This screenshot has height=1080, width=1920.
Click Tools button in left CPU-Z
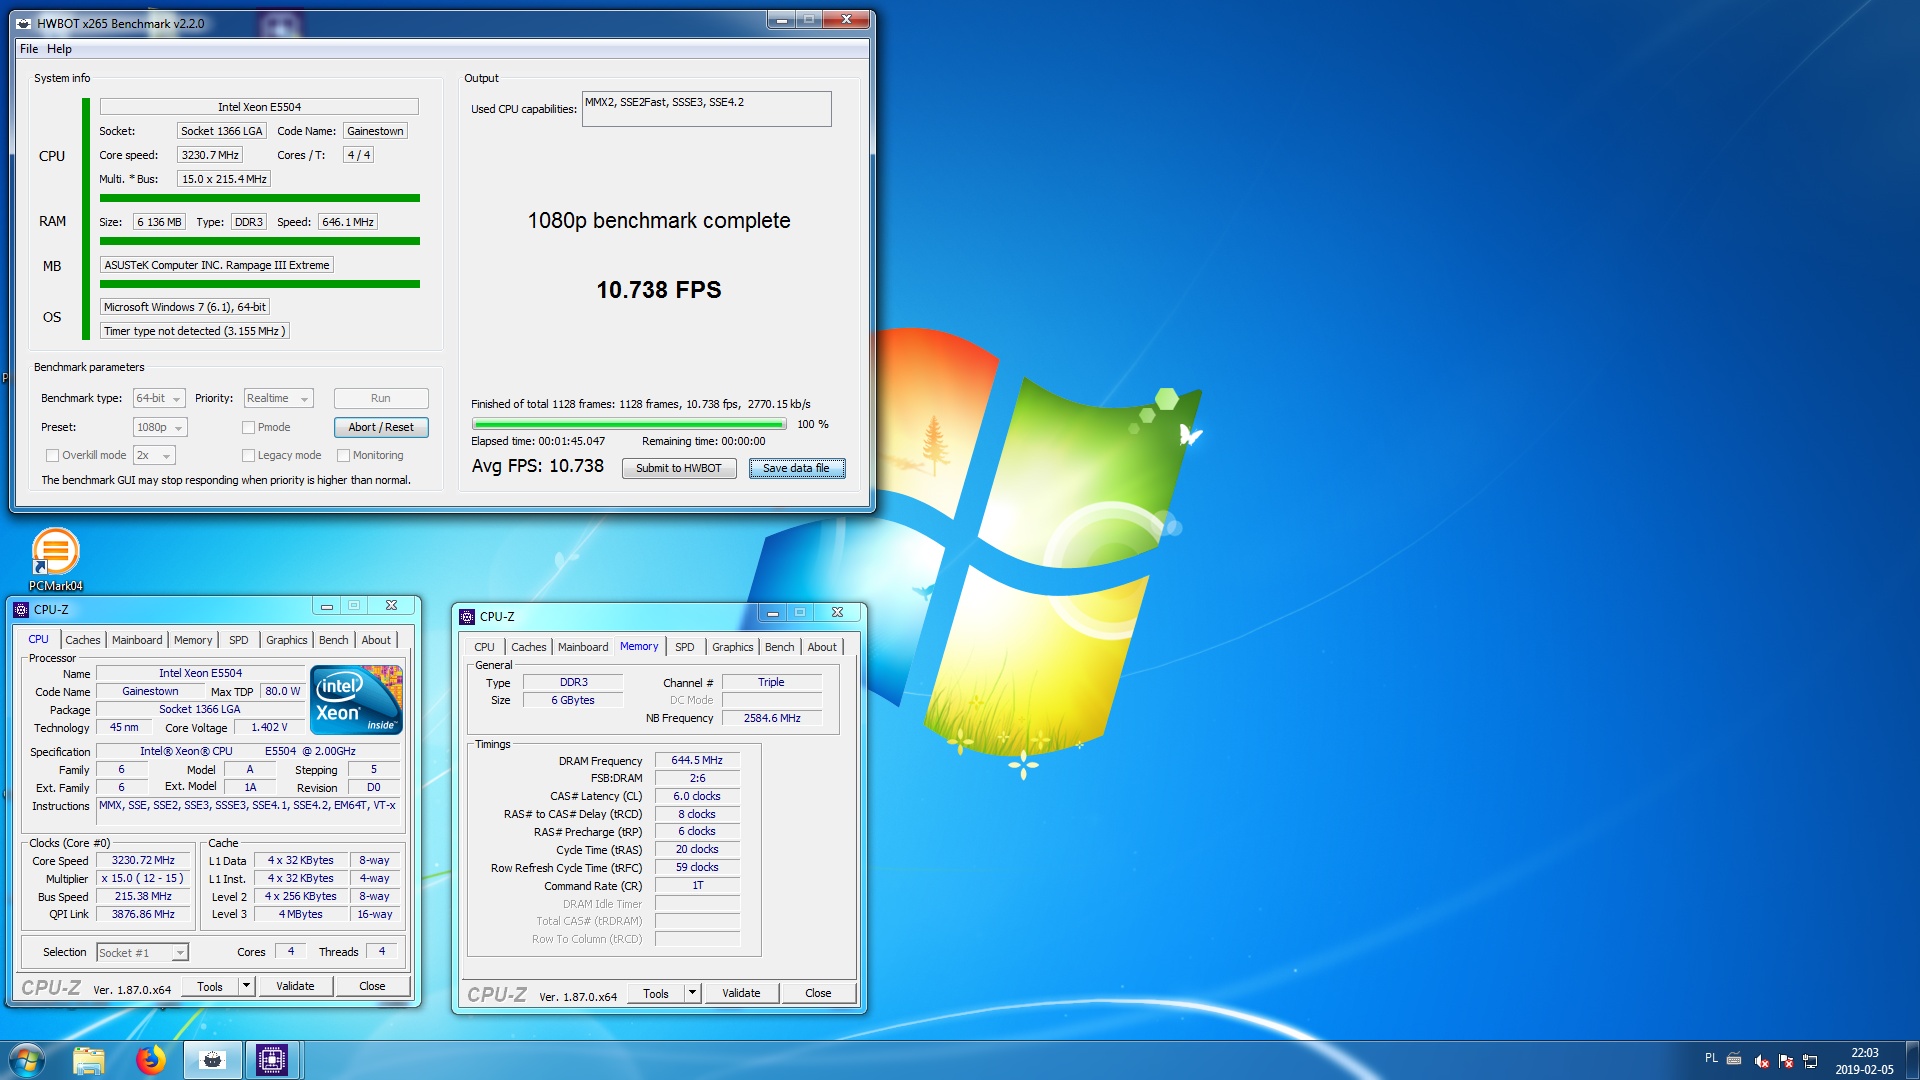(x=210, y=986)
